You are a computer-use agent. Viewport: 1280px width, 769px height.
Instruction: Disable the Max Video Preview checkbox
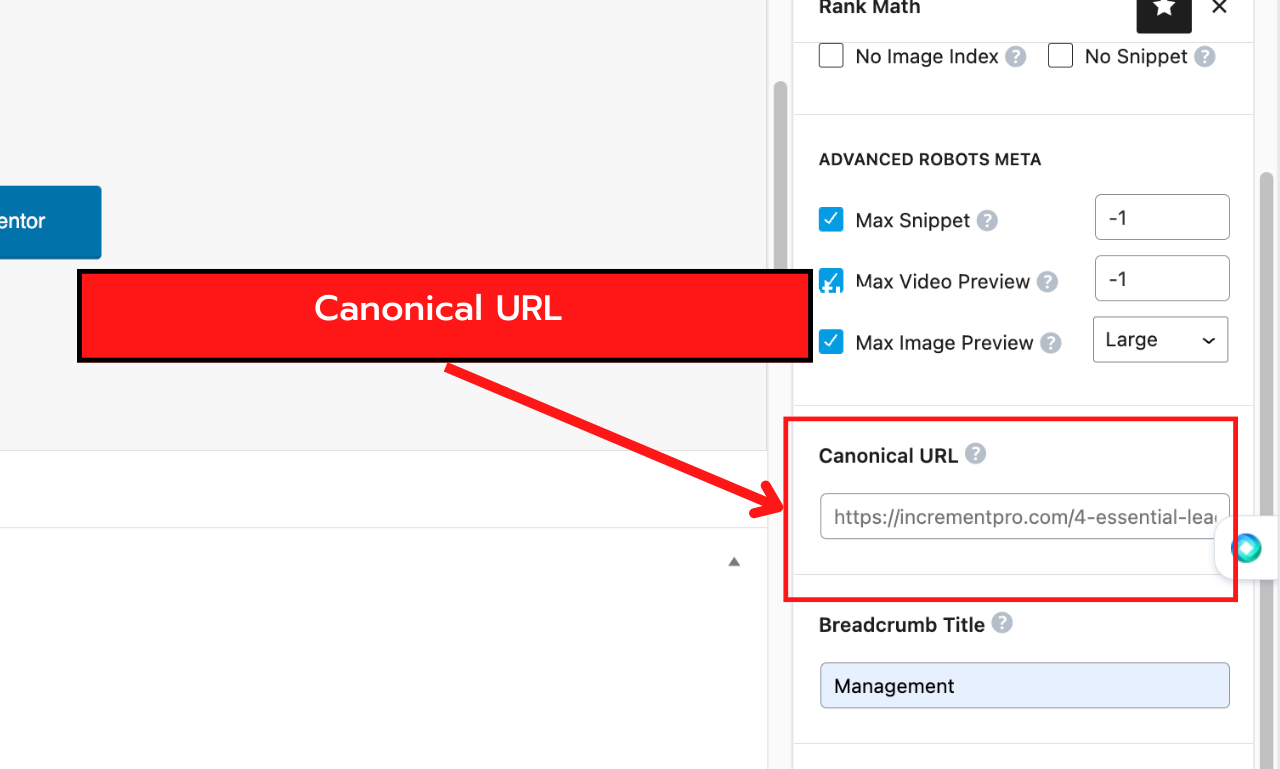tap(831, 281)
